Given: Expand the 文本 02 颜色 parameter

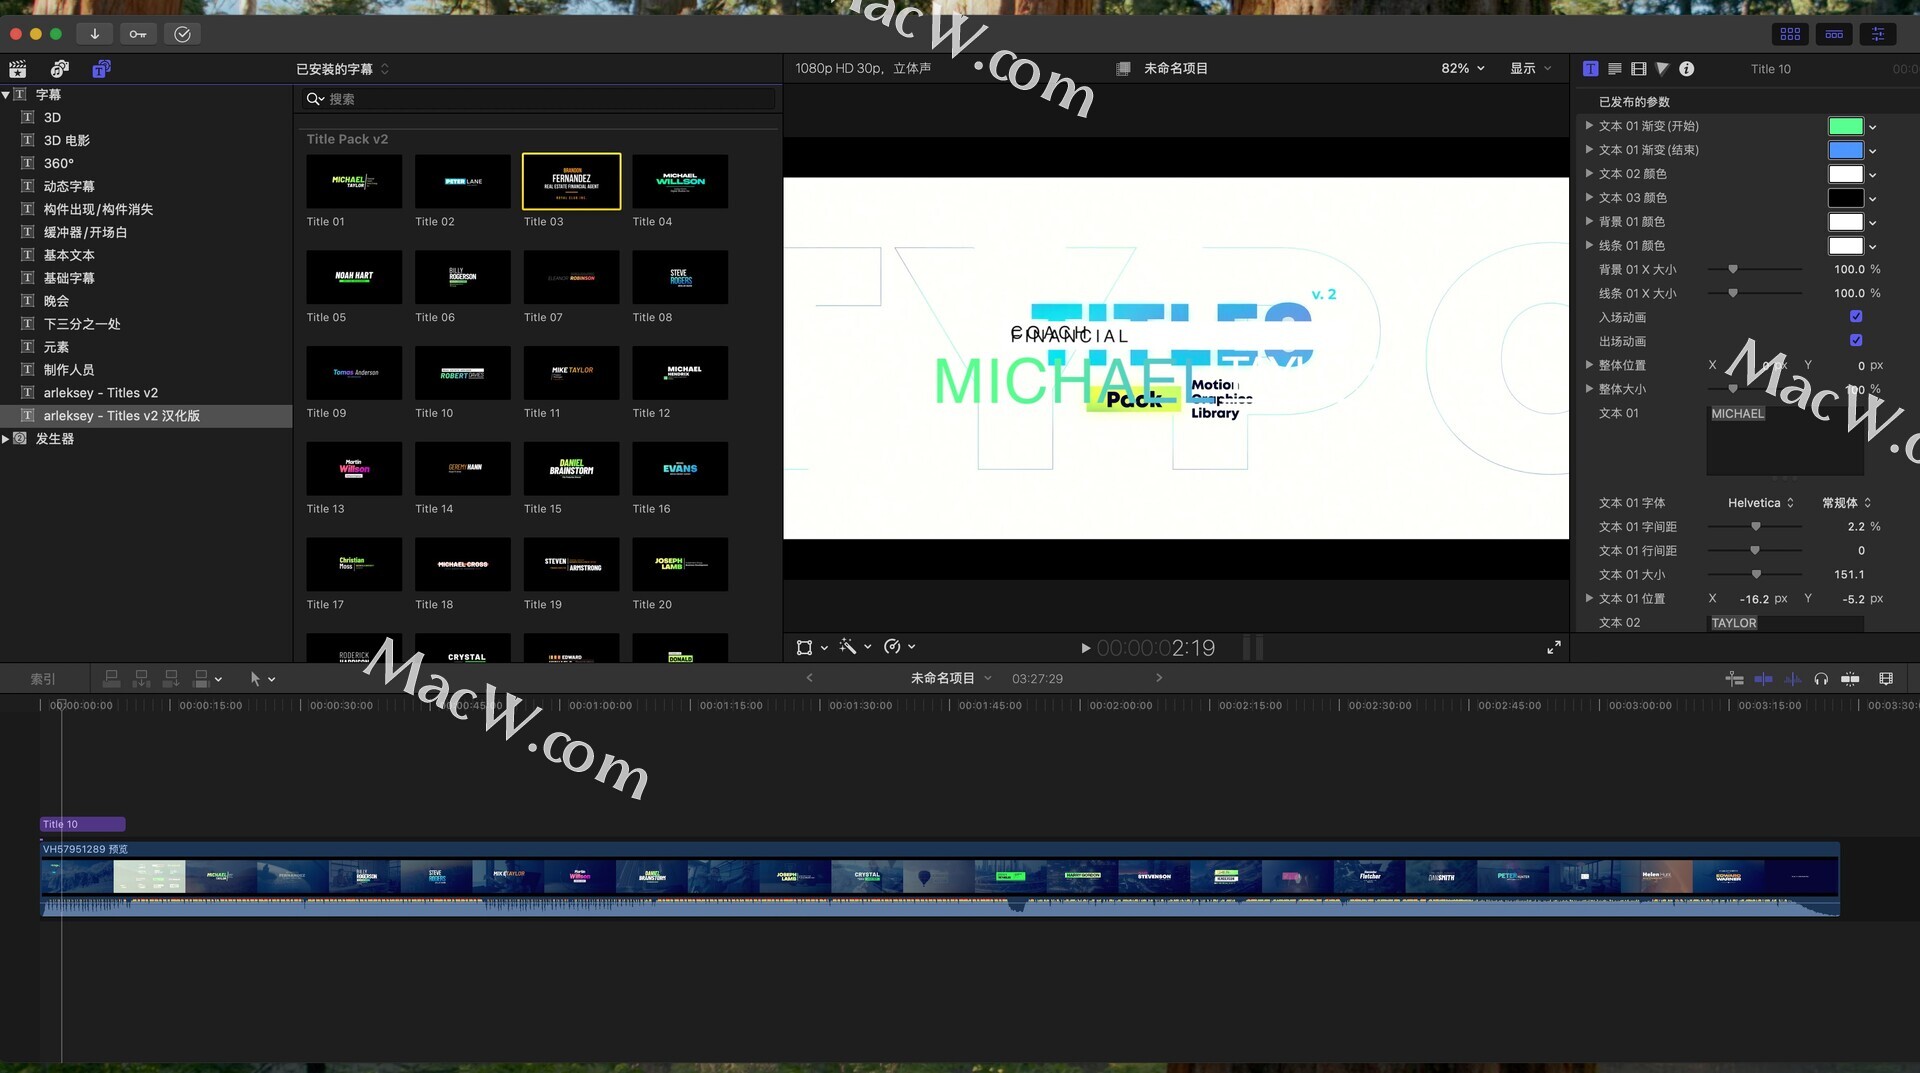Looking at the screenshot, I should 1589,174.
